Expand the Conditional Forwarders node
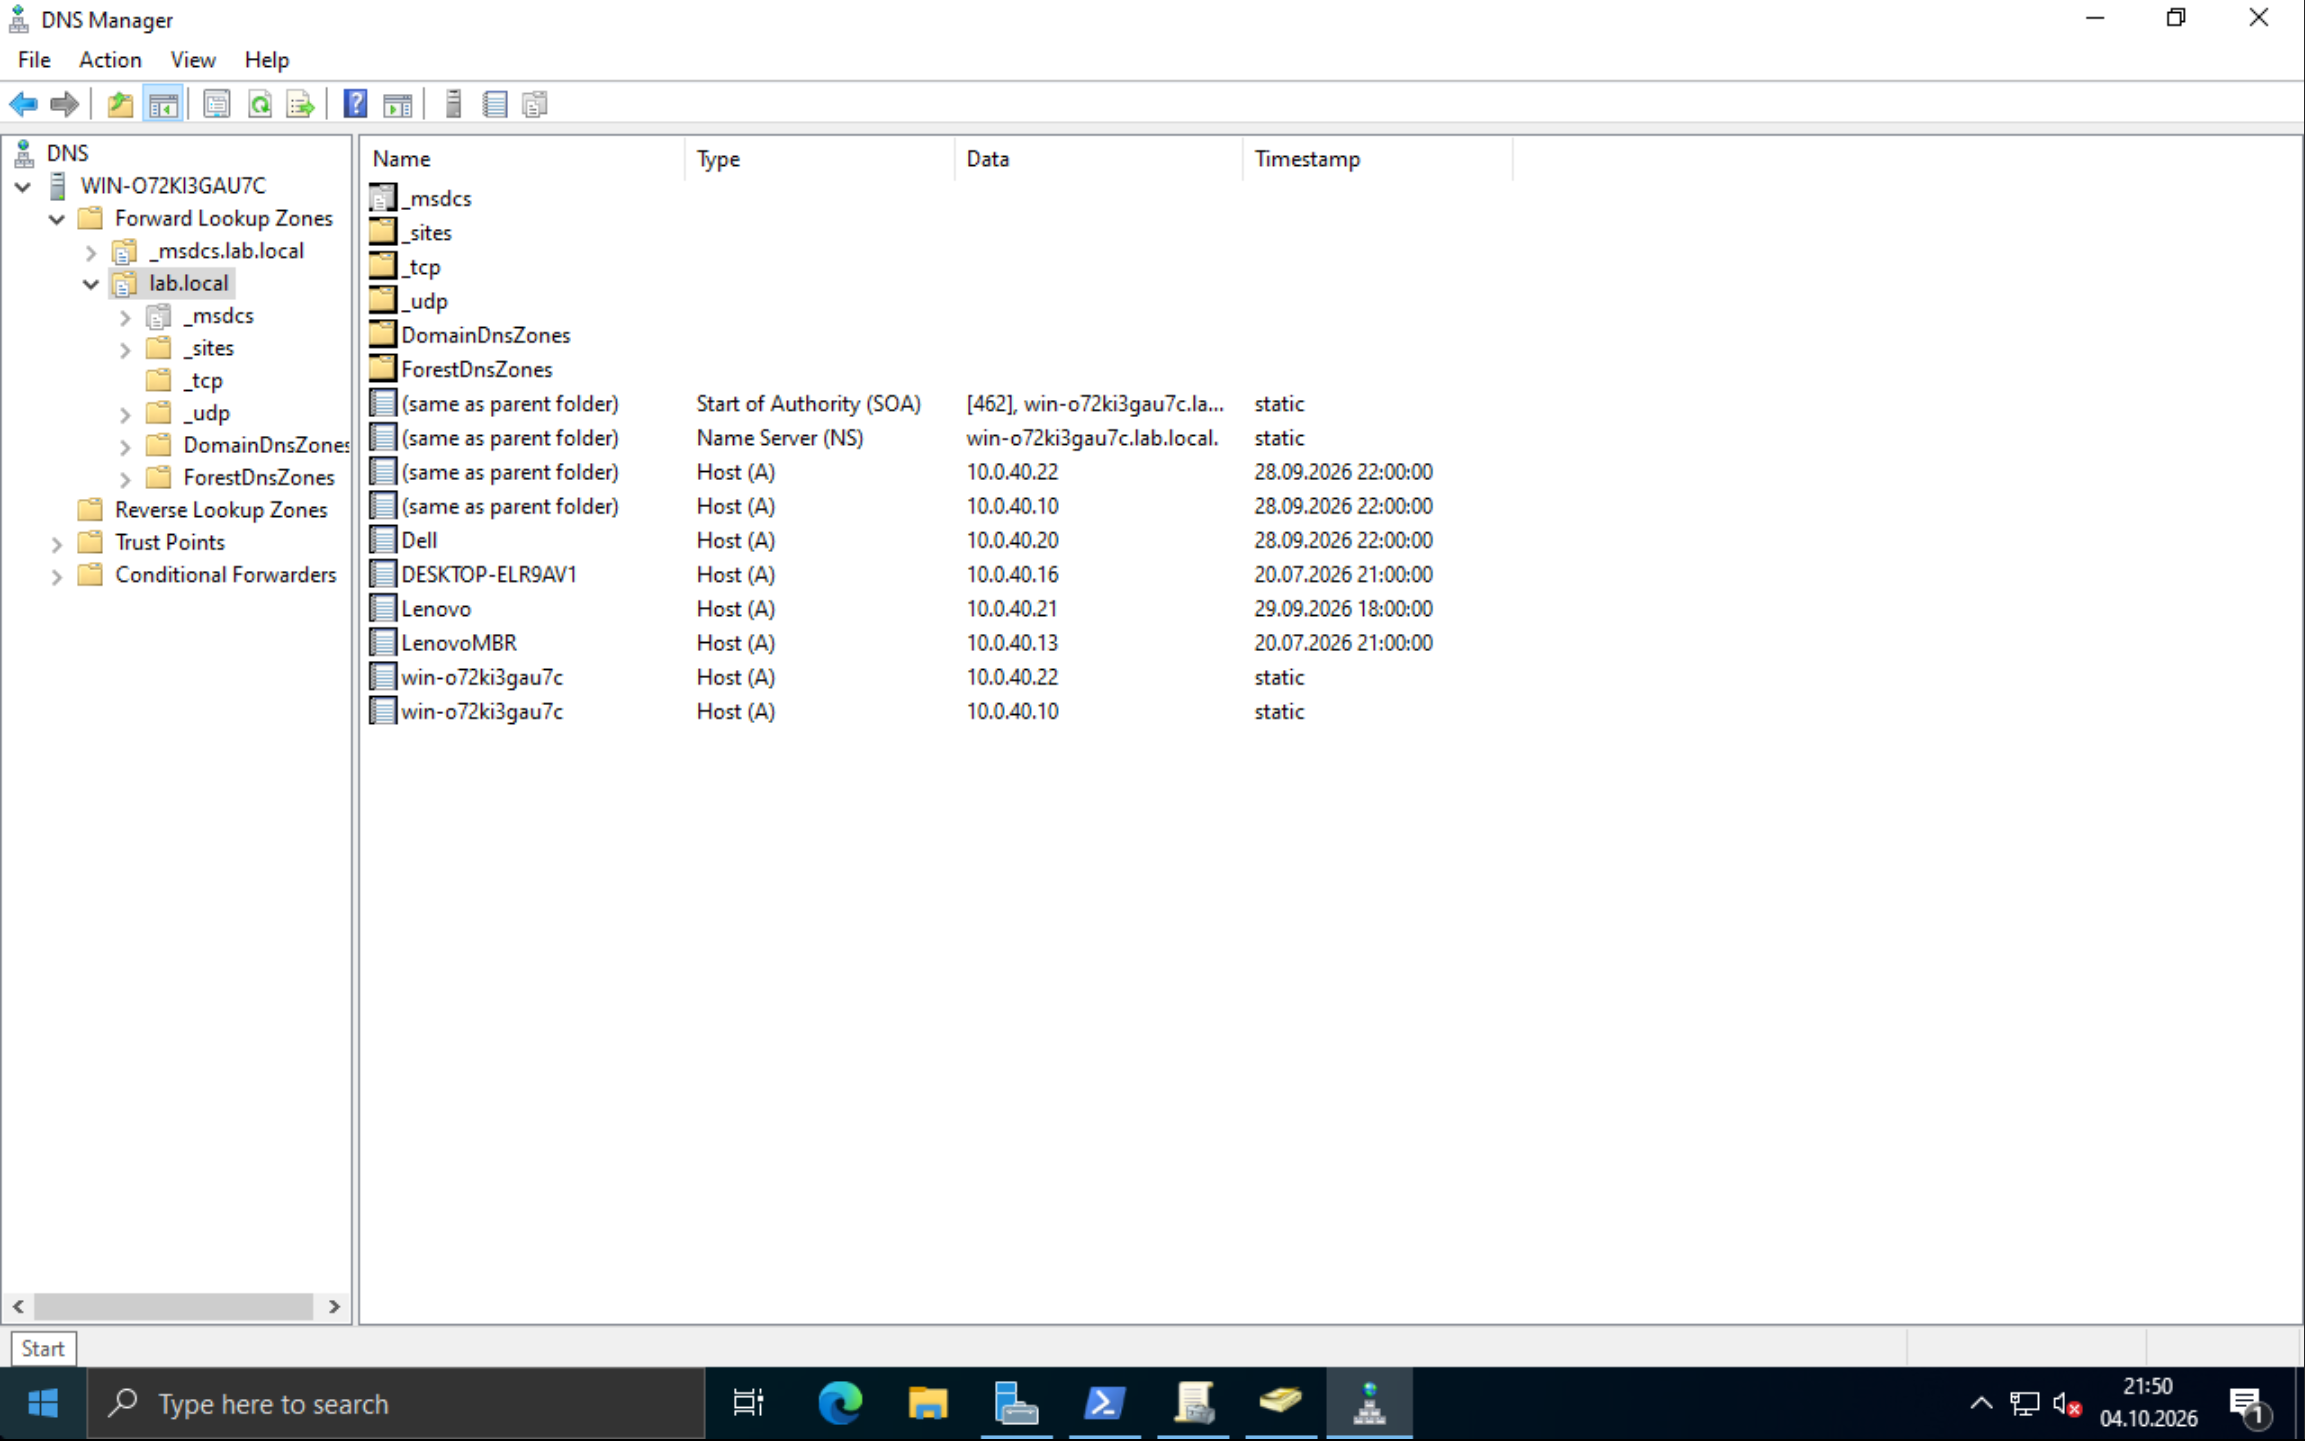 pos(57,576)
